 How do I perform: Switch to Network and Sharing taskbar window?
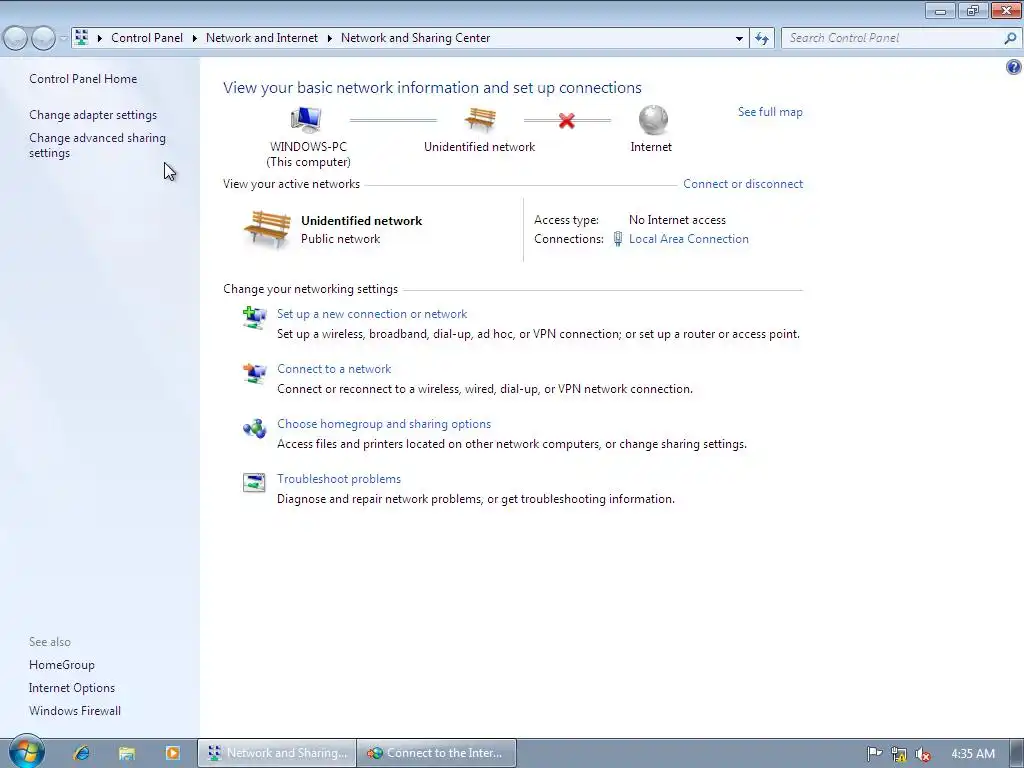click(278, 753)
